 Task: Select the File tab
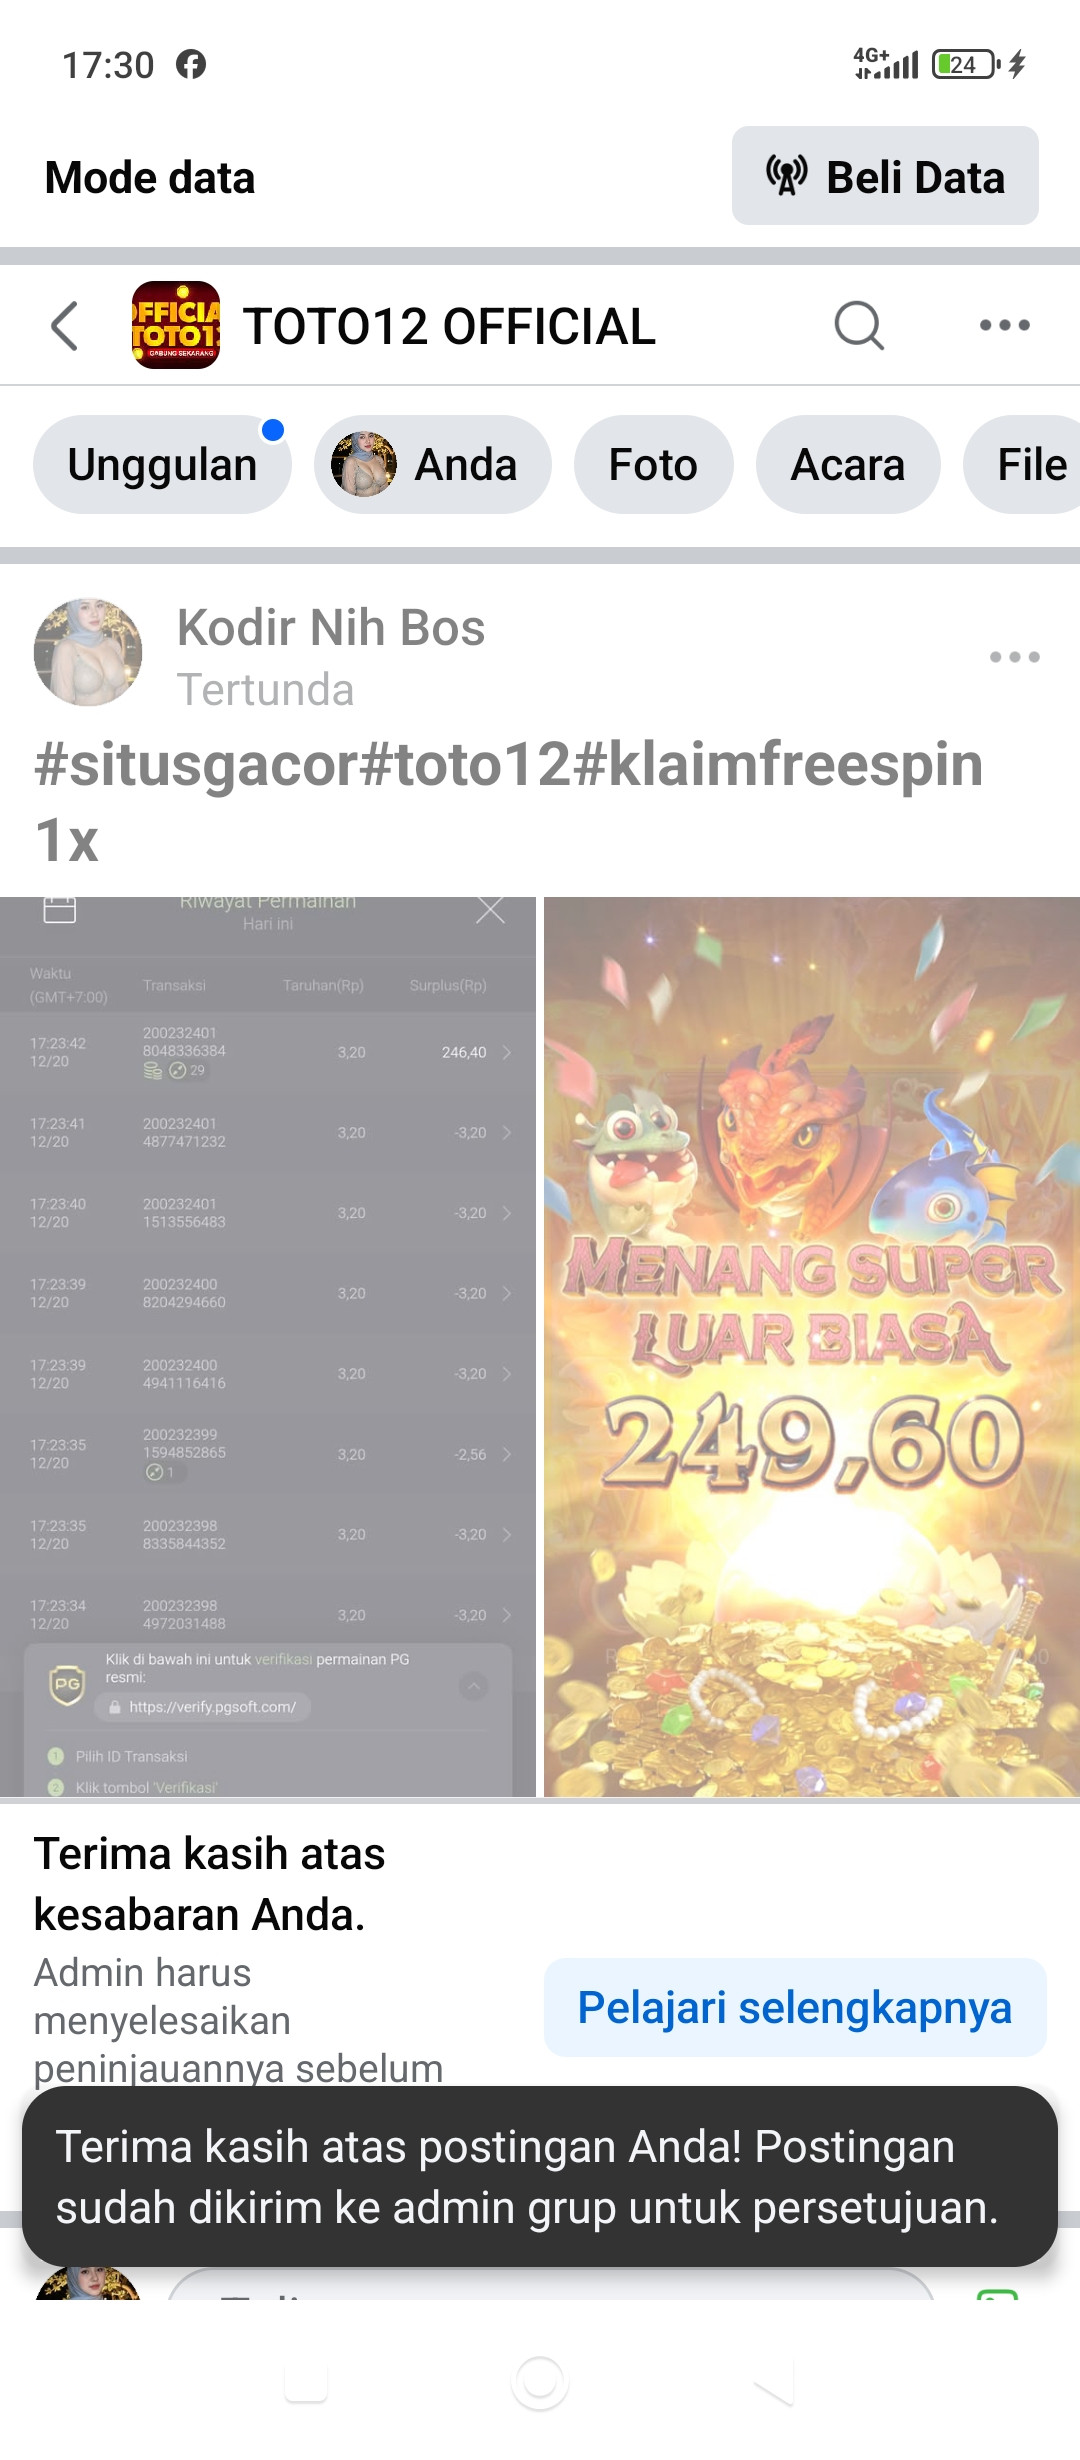pos(1026,465)
